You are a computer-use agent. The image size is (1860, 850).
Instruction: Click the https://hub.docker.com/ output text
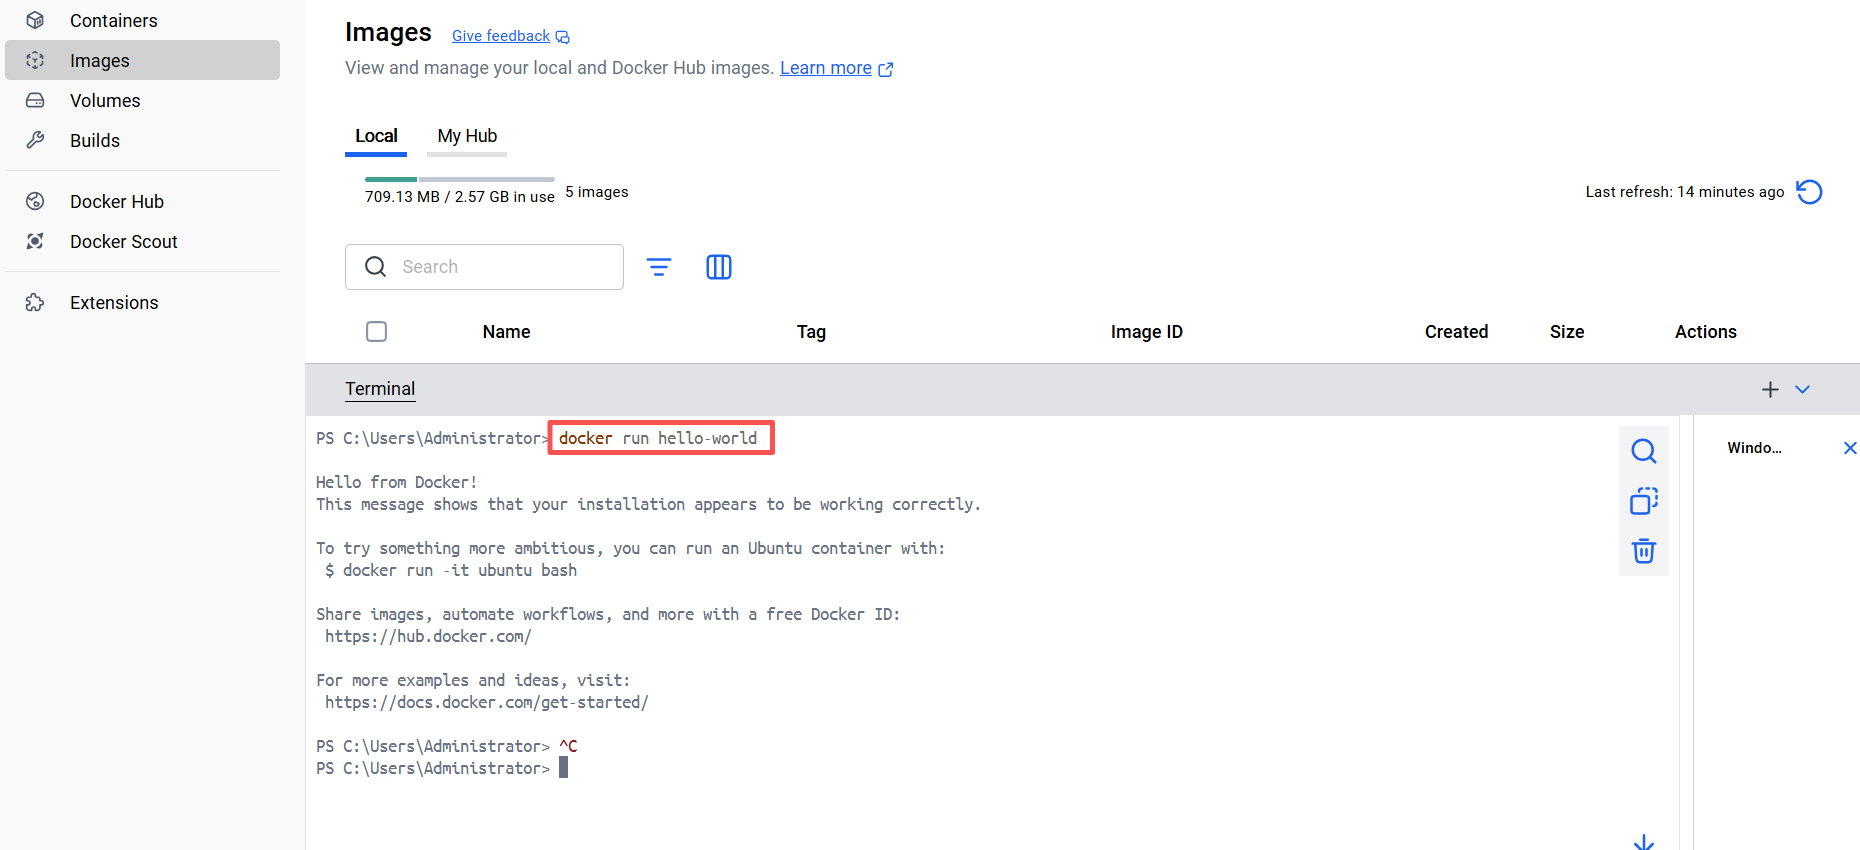428,636
